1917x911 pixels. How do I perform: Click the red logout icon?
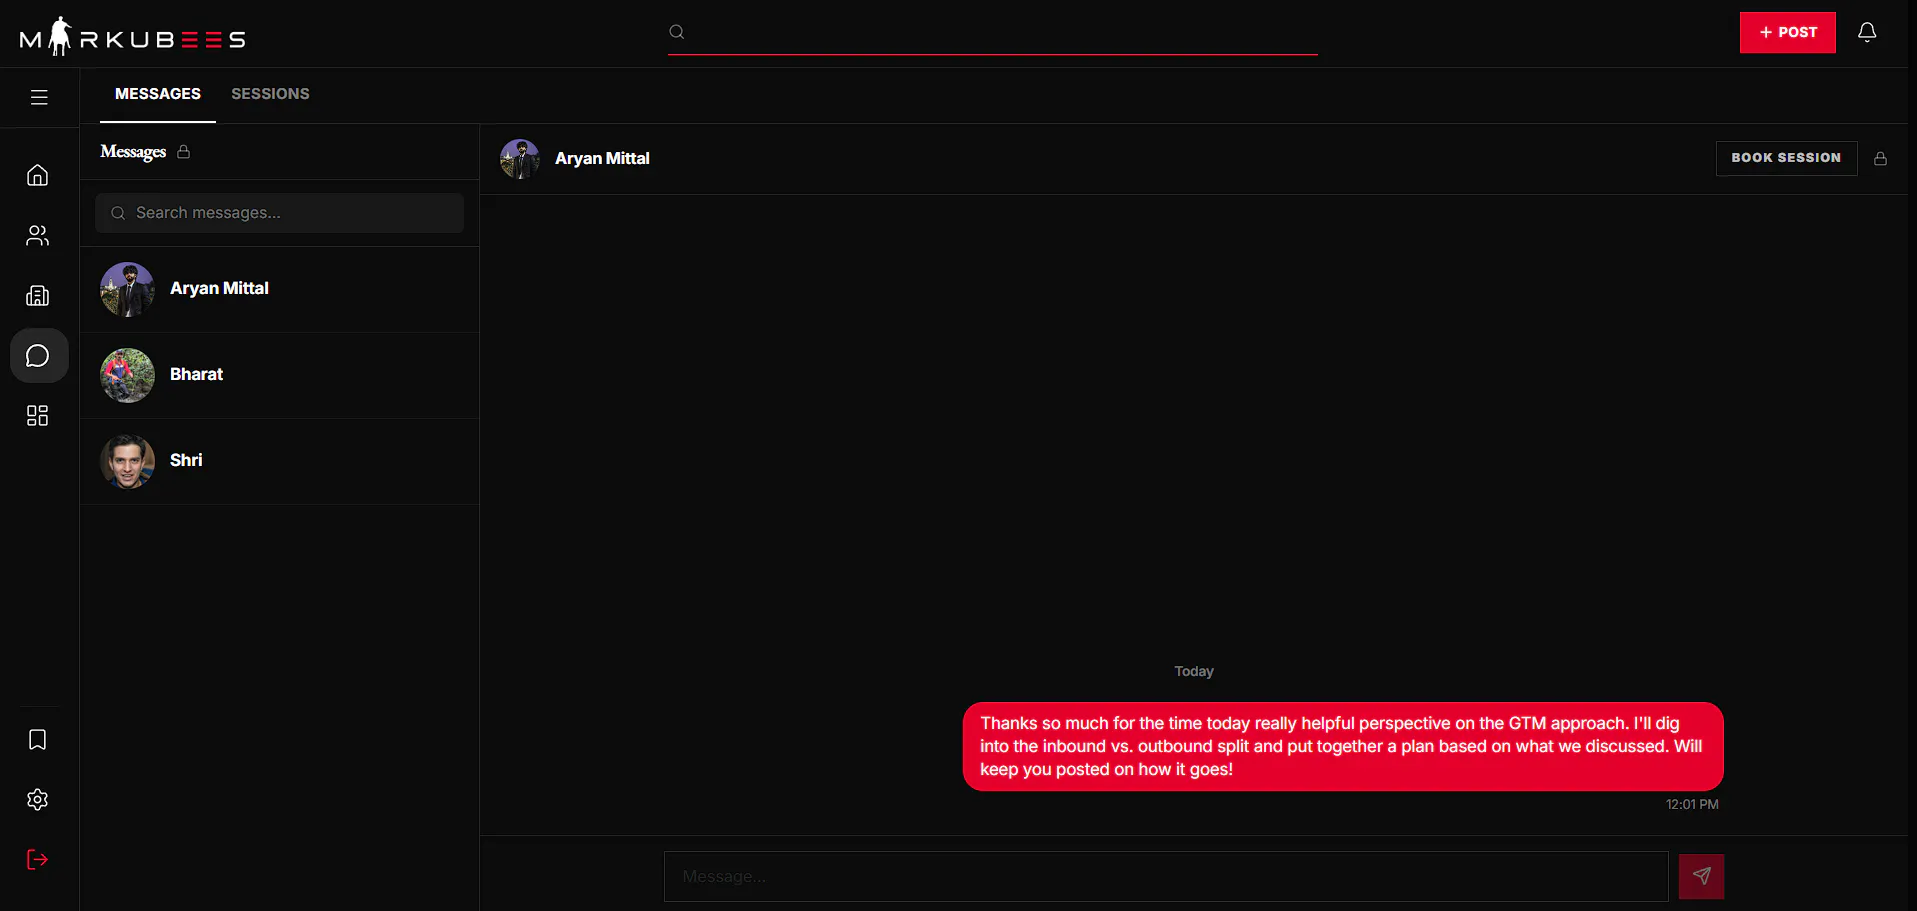click(38, 859)
